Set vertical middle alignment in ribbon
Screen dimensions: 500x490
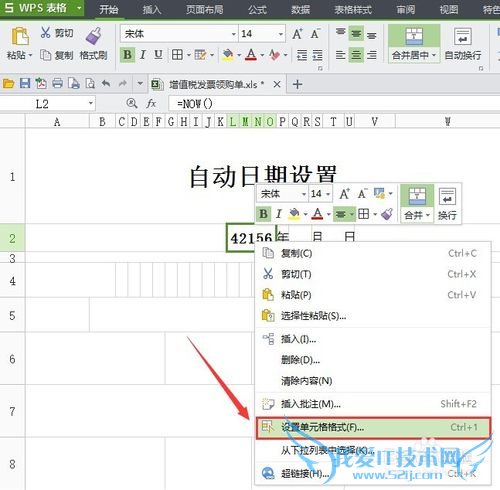click(356, 34)
